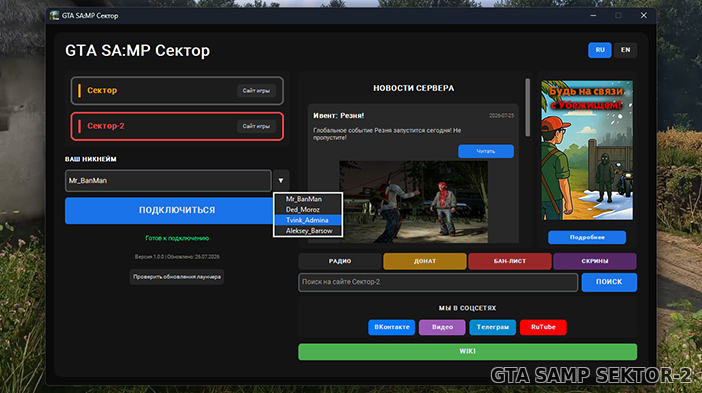
Task: Select the Сектор server entry
Action: (177, 90)
